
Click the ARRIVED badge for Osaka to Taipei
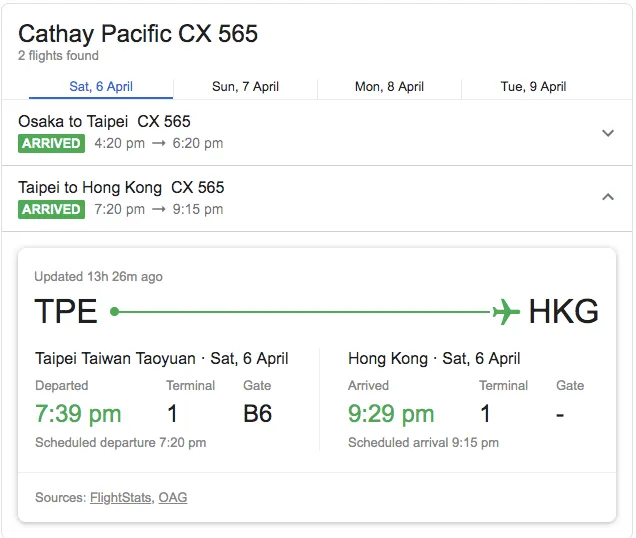pos(52,143)
